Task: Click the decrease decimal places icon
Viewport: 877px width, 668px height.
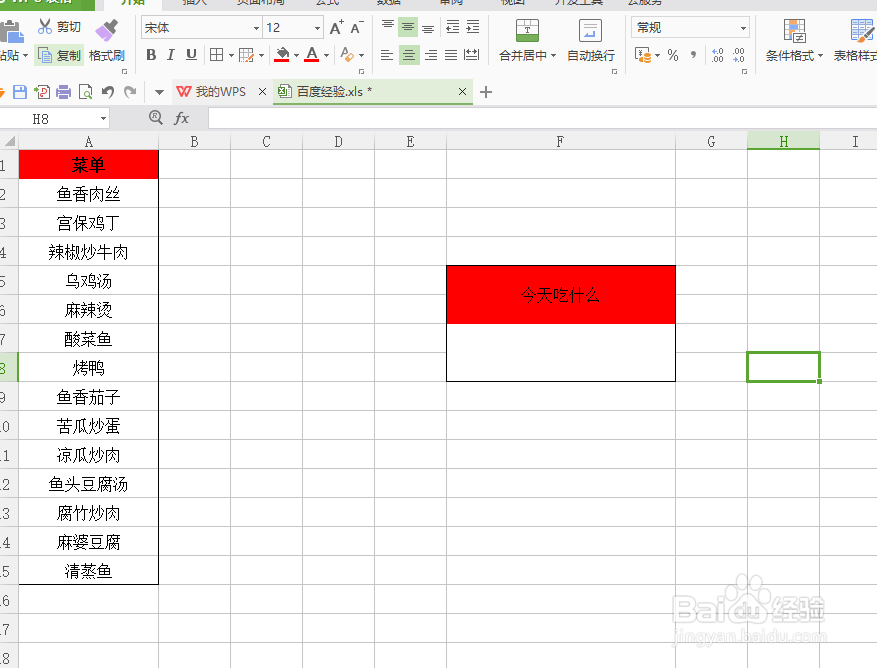Action: [739, 55]
